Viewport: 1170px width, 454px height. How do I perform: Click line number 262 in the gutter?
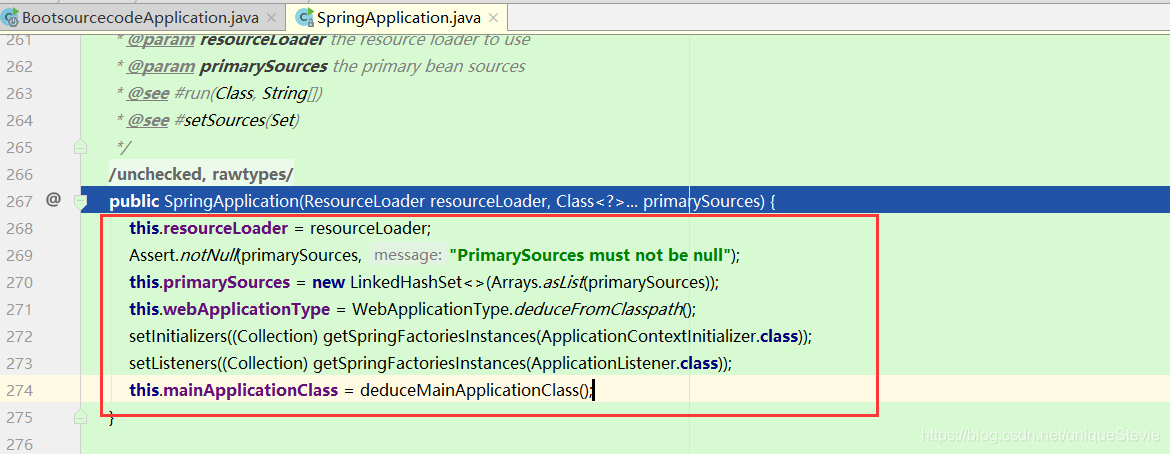19,66
